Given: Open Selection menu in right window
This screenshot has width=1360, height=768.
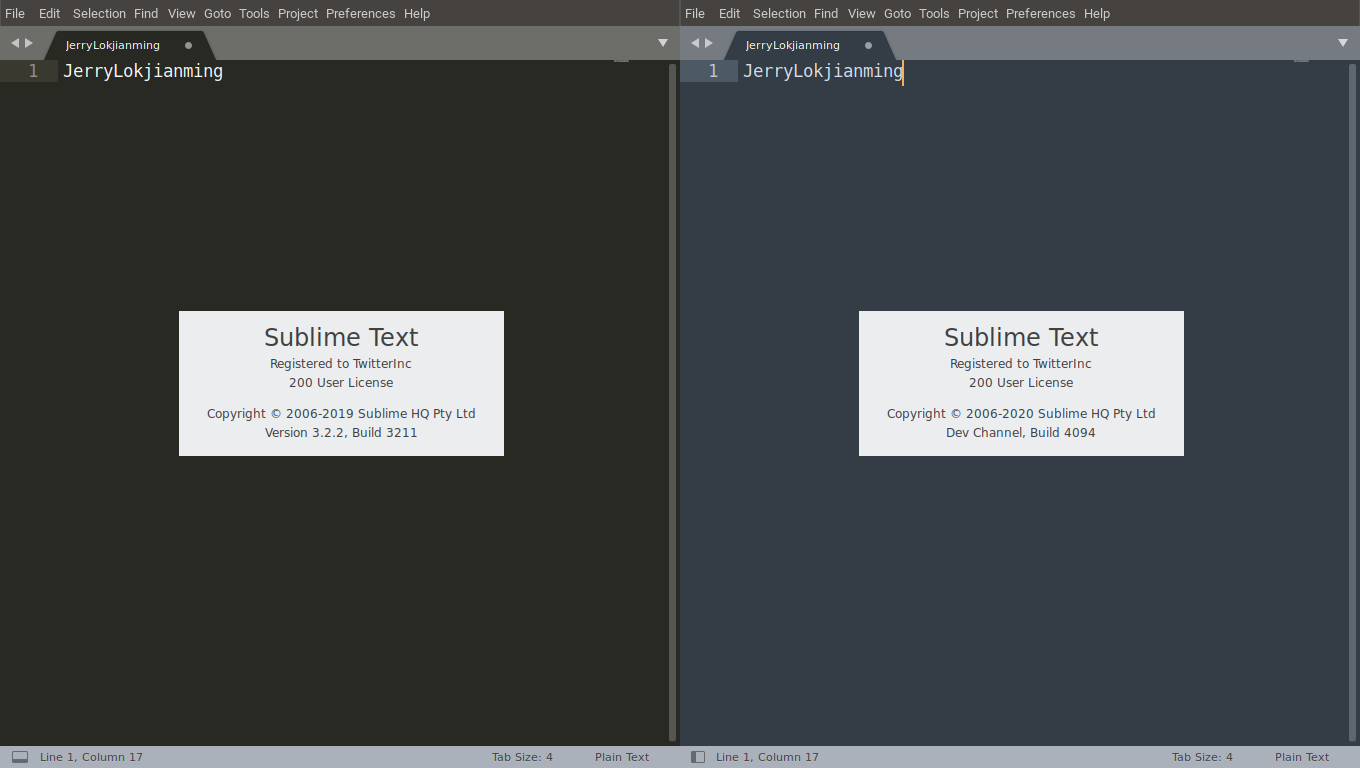Looking at the screenshot, I should click(x=779, y=13).
